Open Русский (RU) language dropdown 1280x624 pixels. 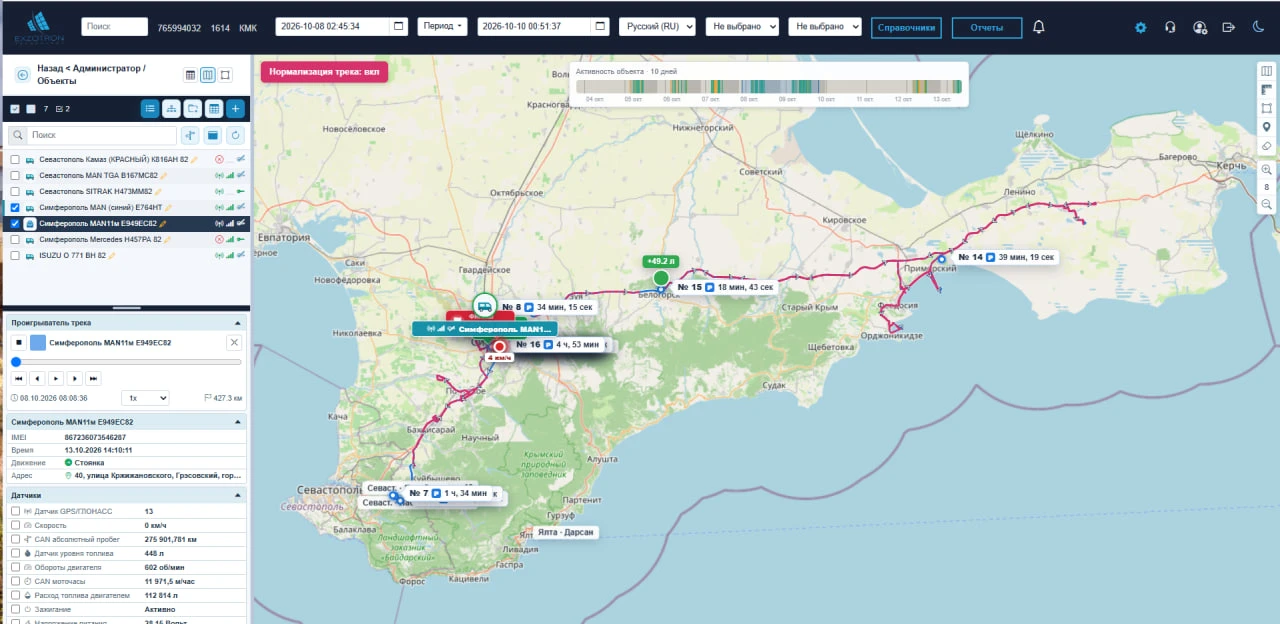(657, 27)
